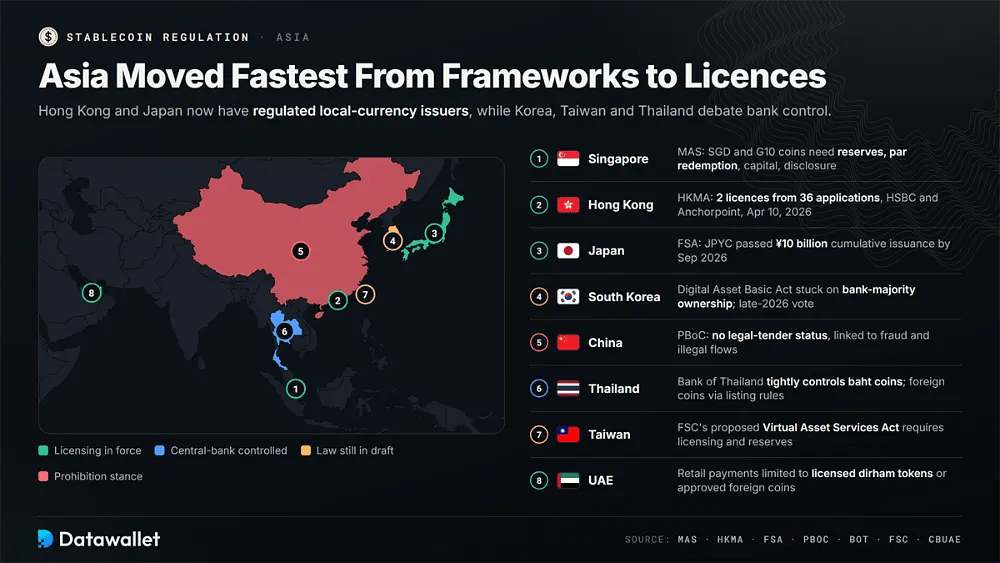Click map marker 1 at Singapore
This screenshot has height=563, width=1000.
coord(295,388)
